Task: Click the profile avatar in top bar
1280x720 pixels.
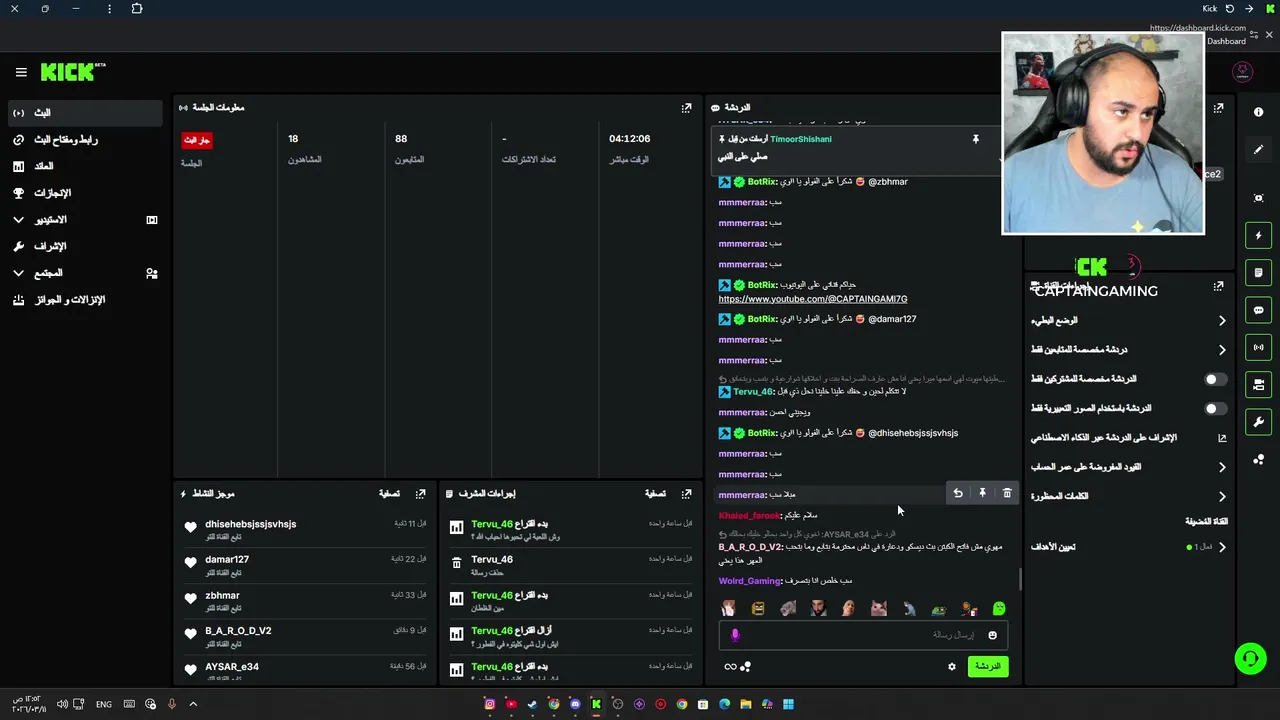Action: point(1242,72)
